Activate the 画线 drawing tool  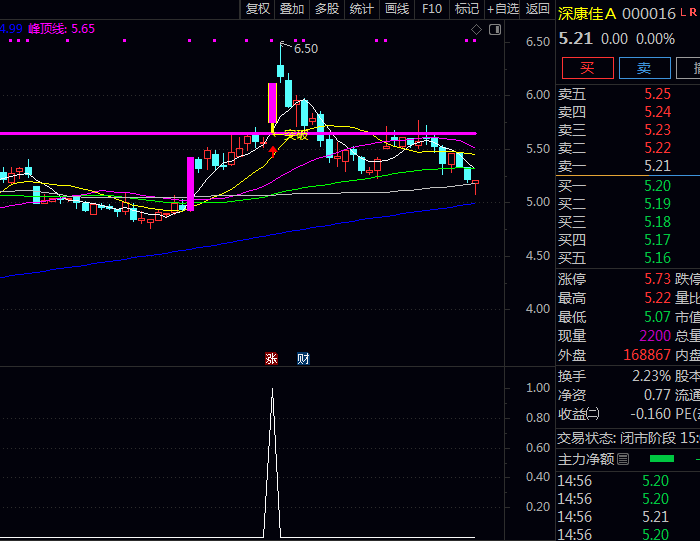point(396,9)
